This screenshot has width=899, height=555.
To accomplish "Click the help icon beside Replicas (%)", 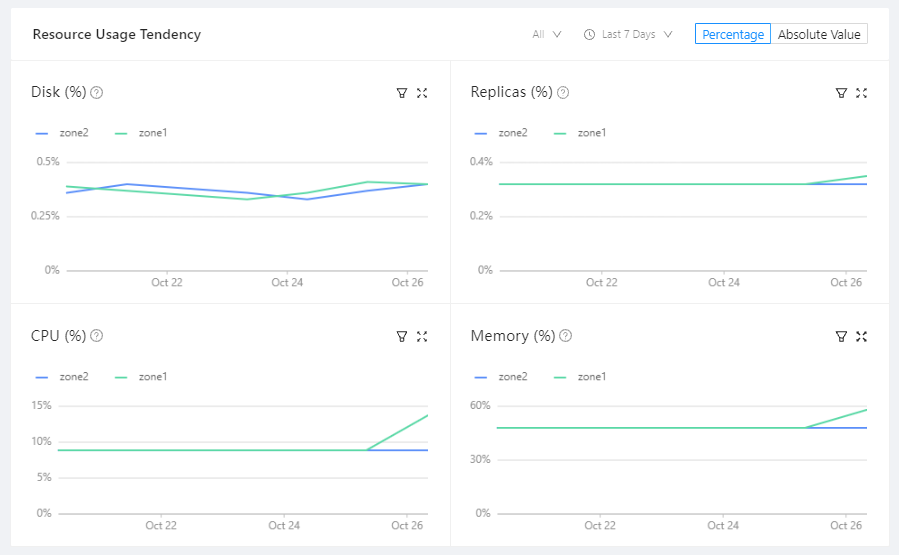I will point(563,93).
